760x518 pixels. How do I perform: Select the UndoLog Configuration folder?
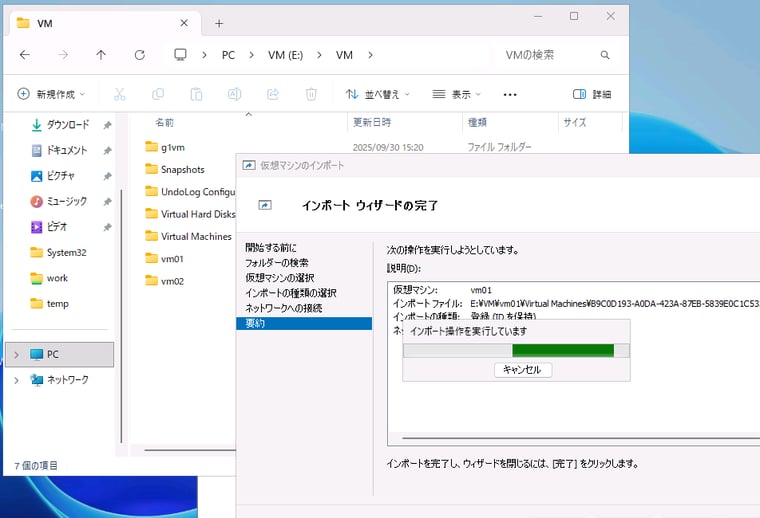click(190, 191)
